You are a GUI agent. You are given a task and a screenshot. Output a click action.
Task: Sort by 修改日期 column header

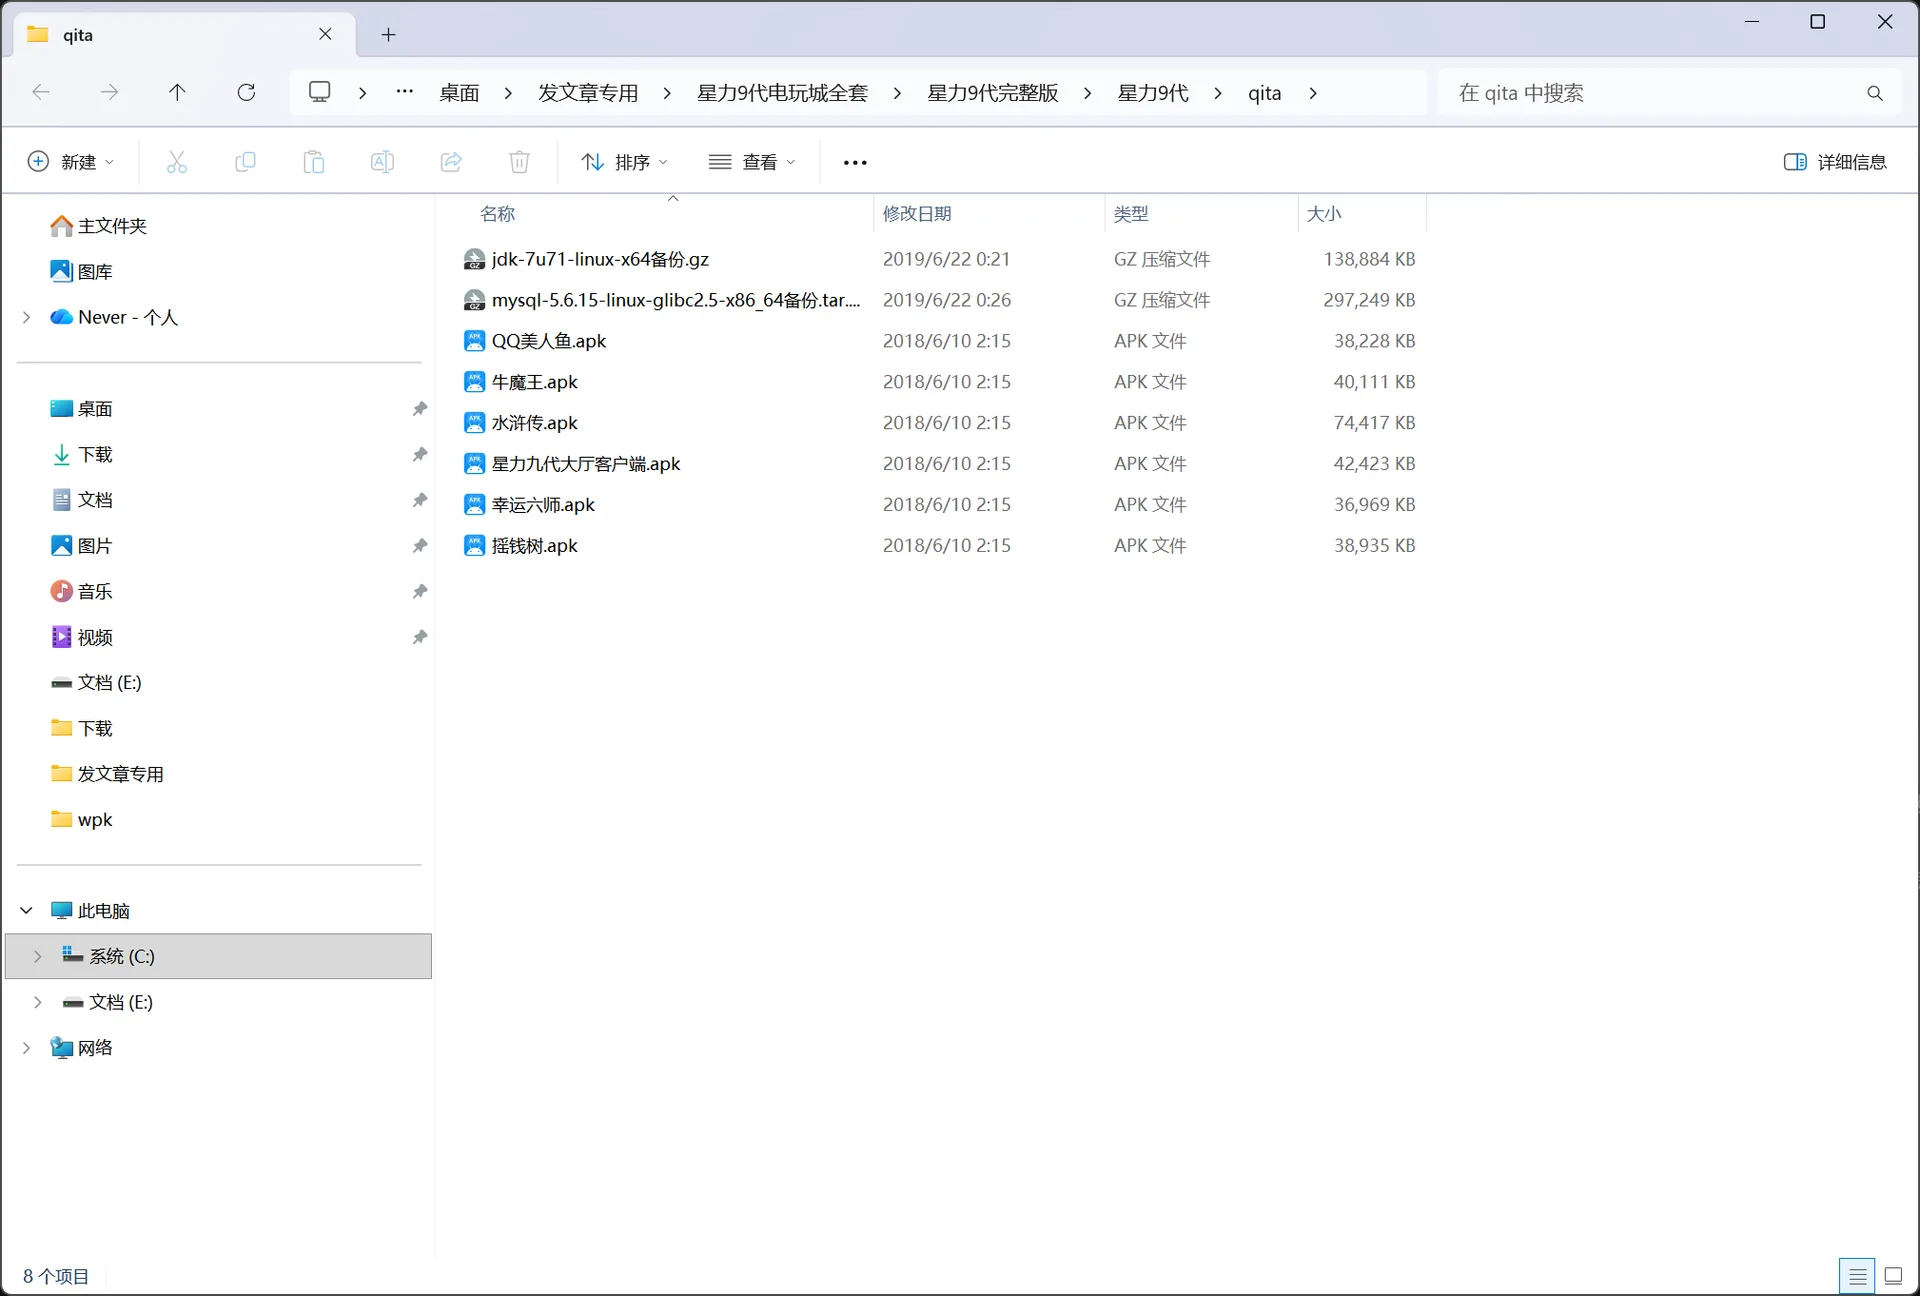[989, 214]
